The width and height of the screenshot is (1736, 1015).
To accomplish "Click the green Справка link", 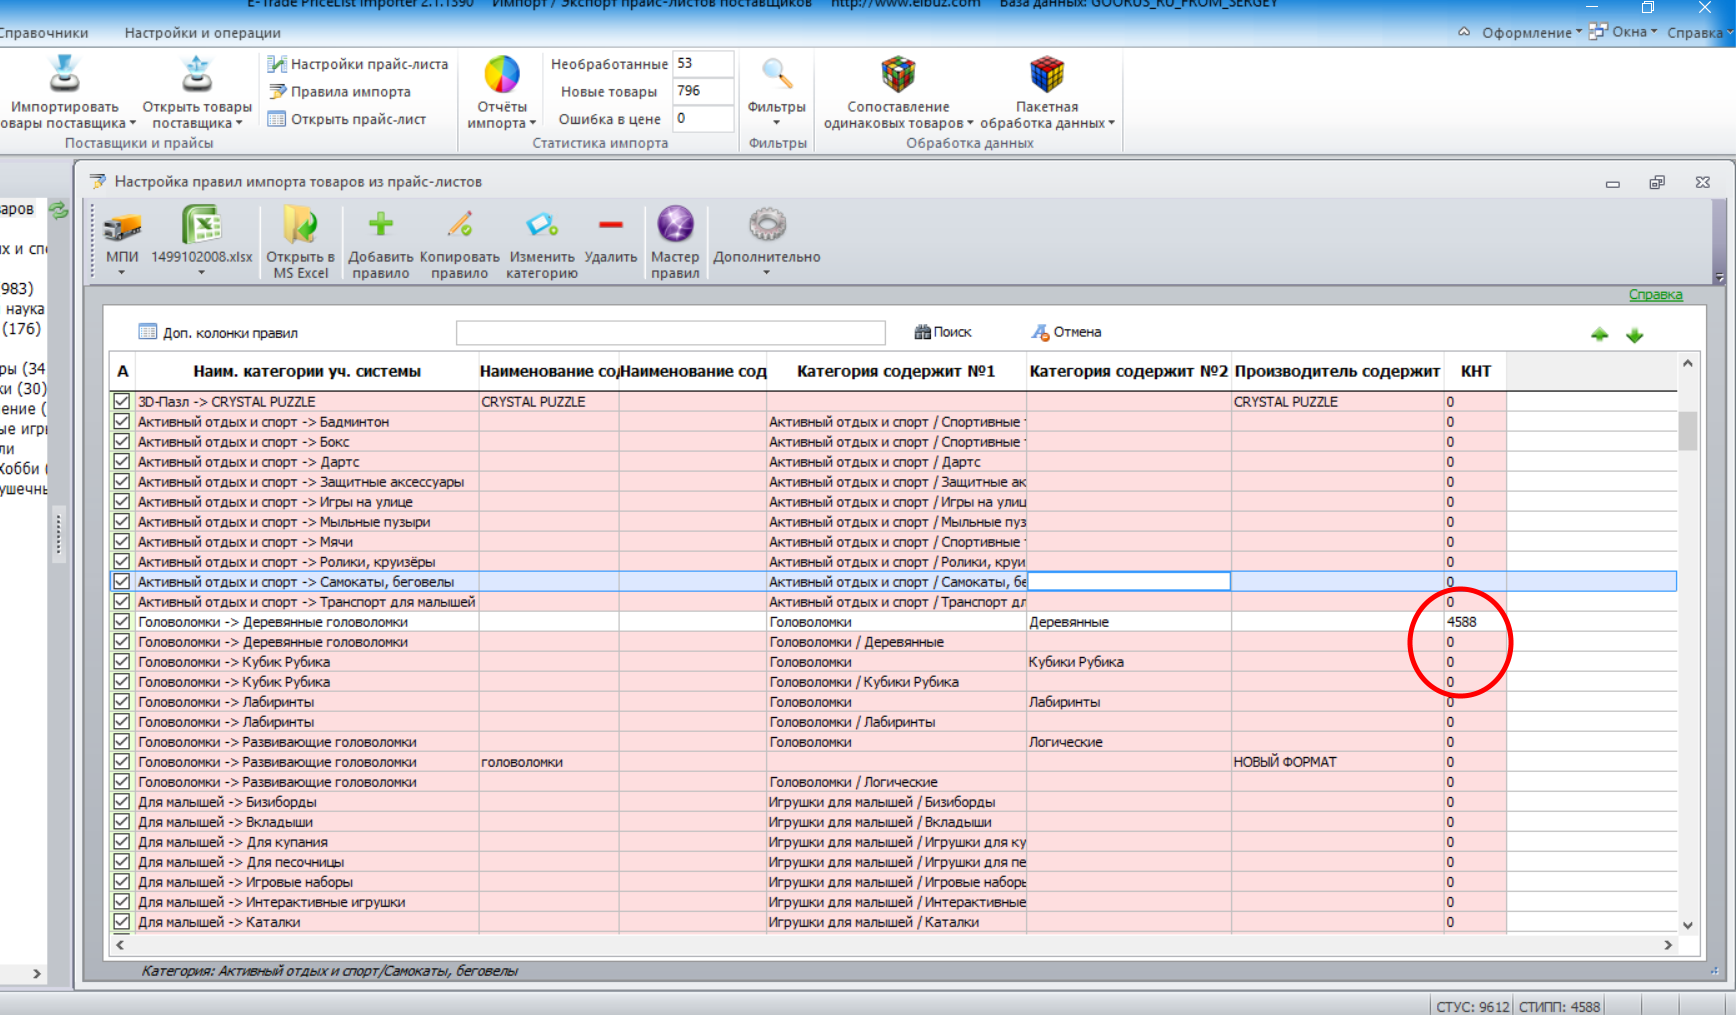I will tap(1655, 294).
